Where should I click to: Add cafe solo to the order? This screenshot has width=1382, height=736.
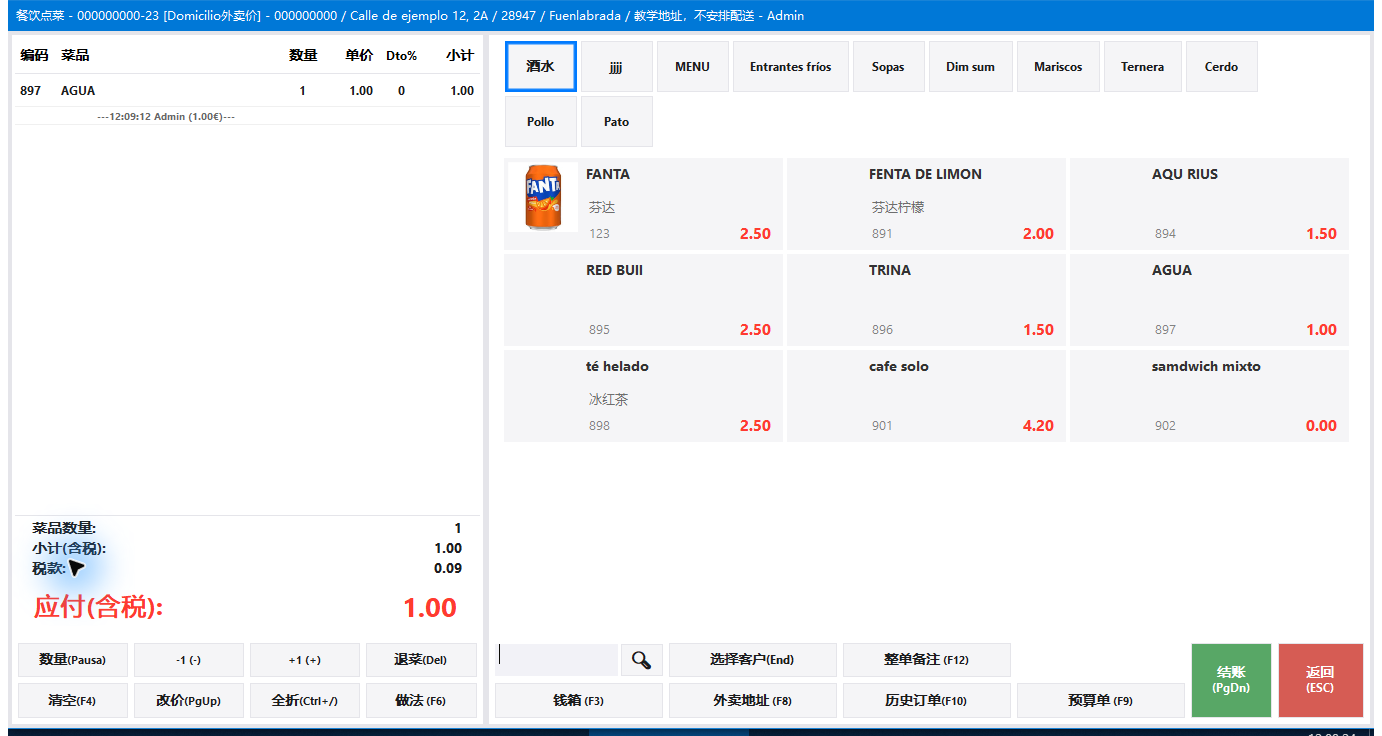(926, 396)
